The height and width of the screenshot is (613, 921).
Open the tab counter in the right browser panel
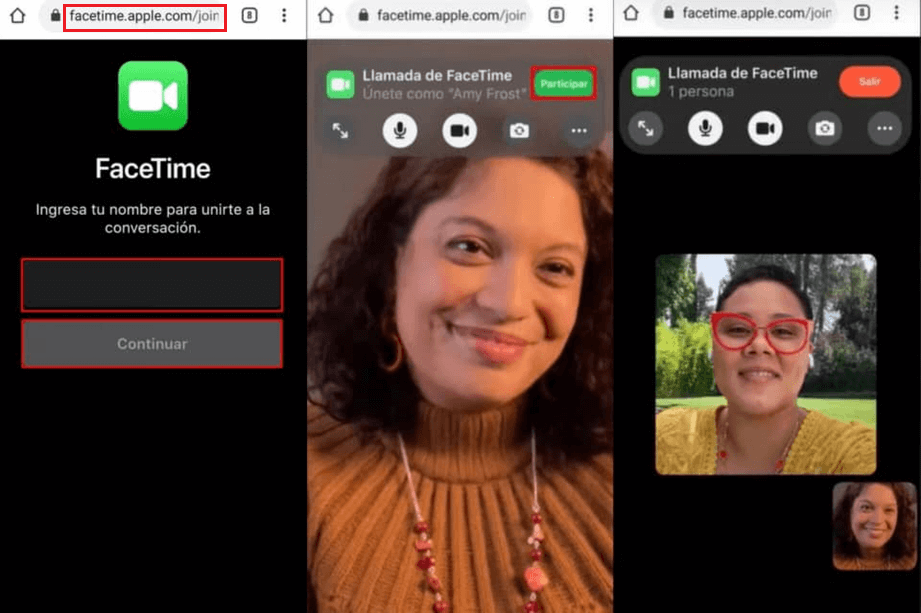(862, 13)
